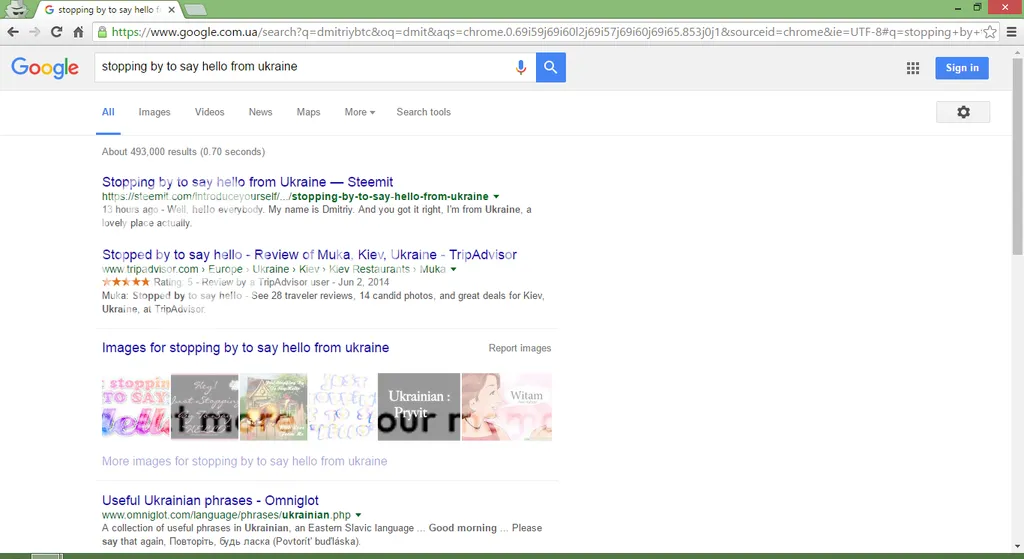Open the Steemit 'Stopping by to say hello' result
Viewport: 1024px width, 559px height.
[x=248, y=182]
